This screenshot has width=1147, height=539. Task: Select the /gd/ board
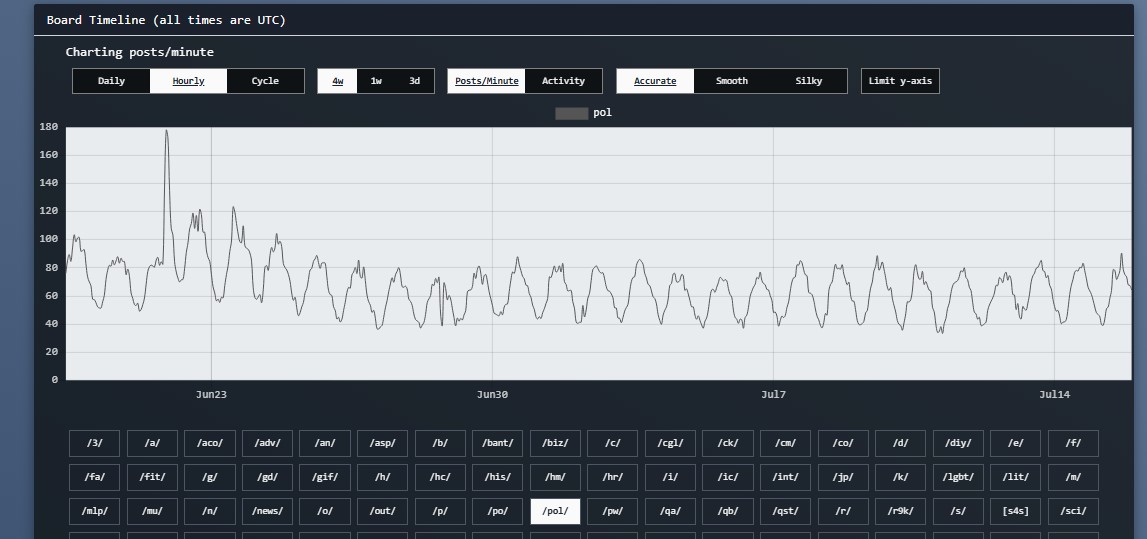[267, 478]
